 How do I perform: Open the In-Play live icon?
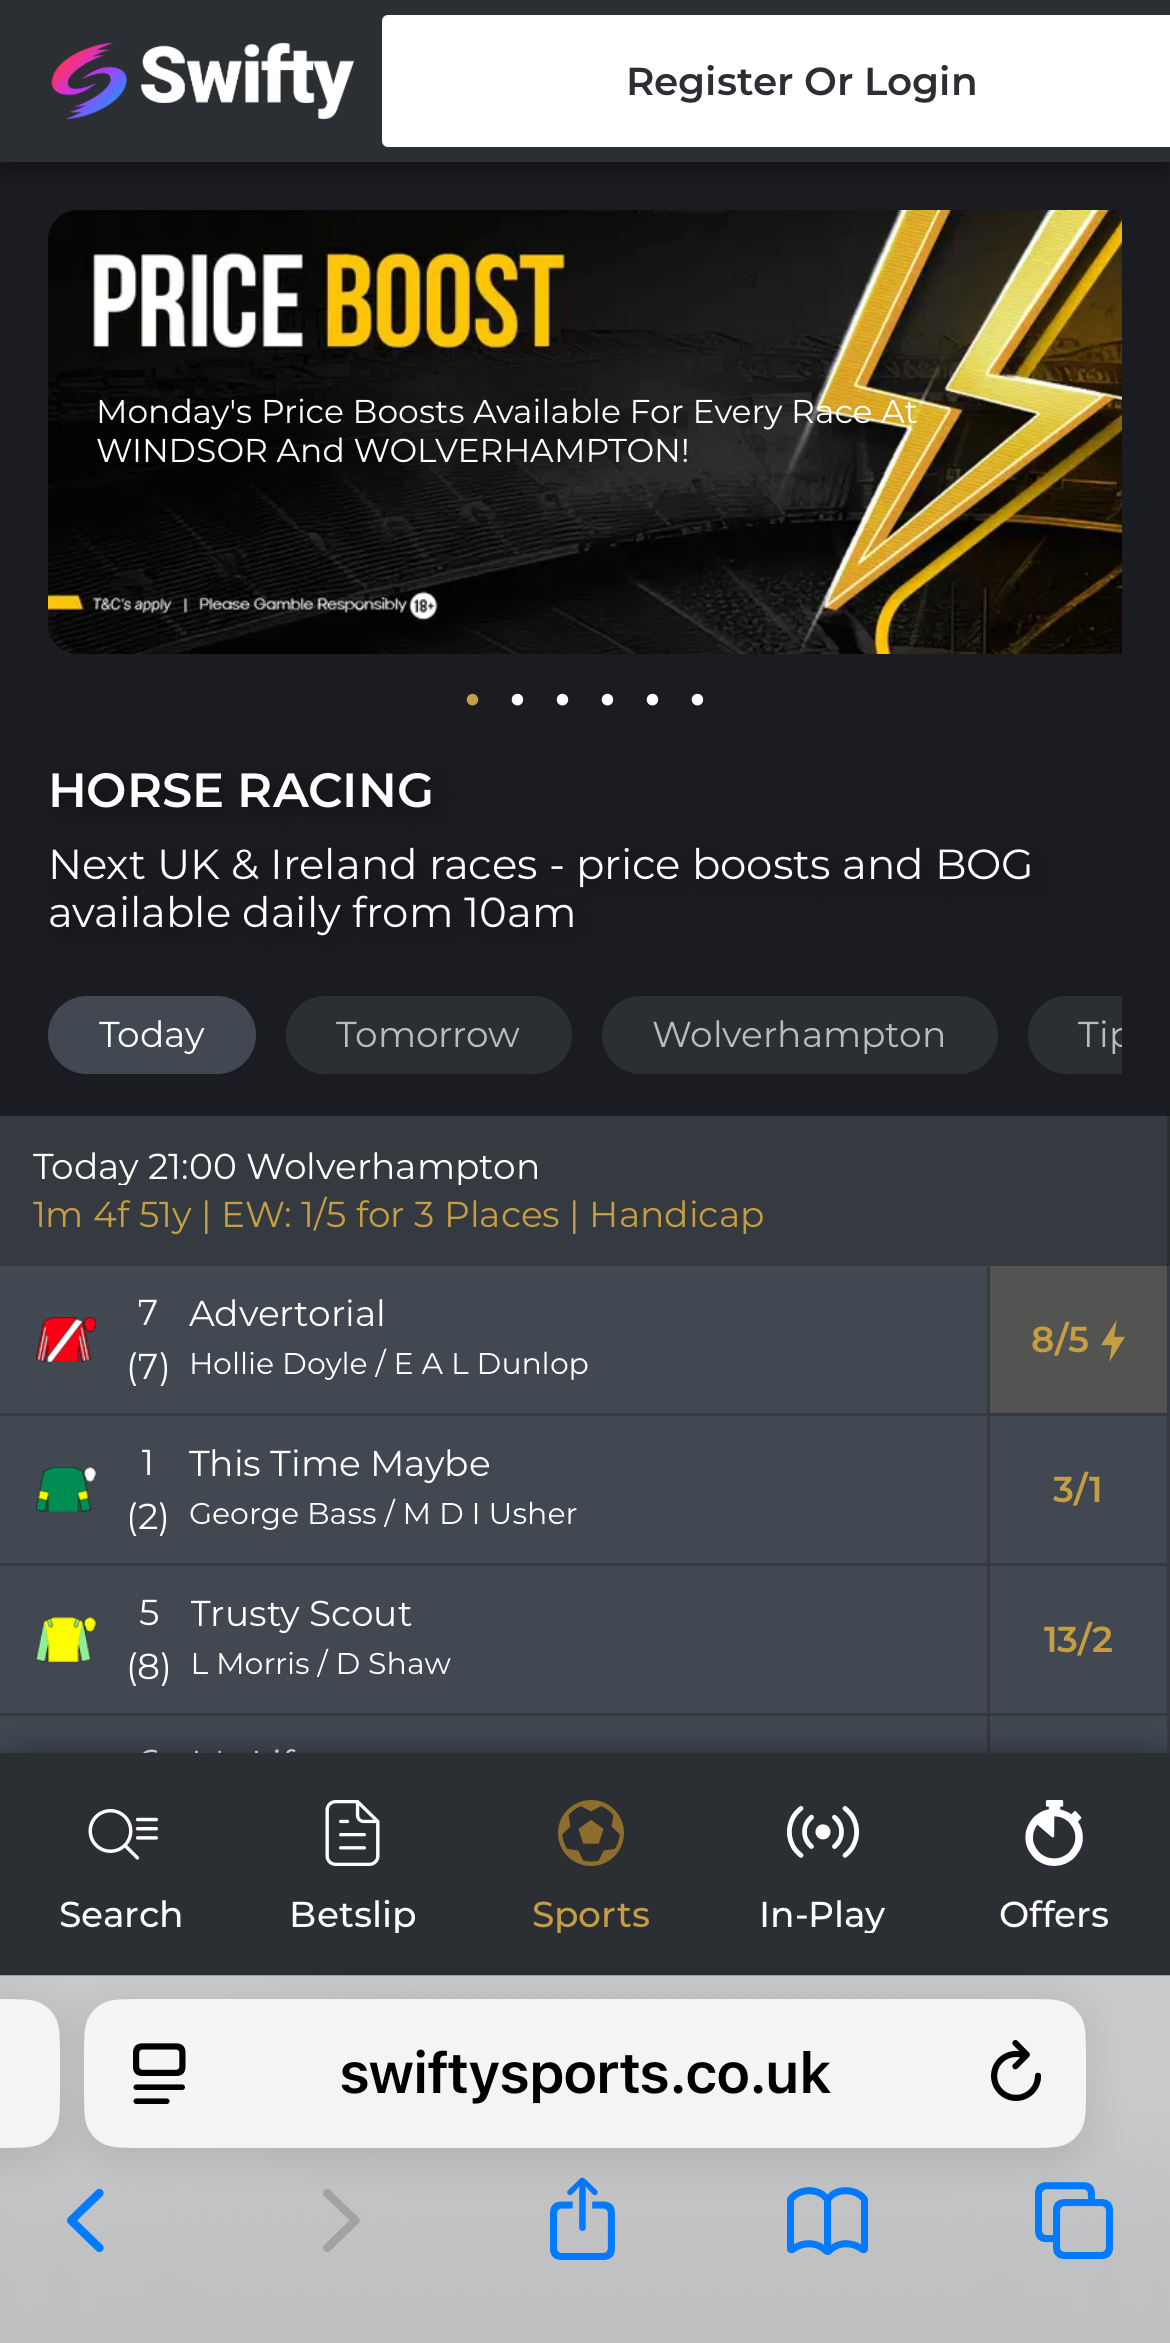(822, 1834)
